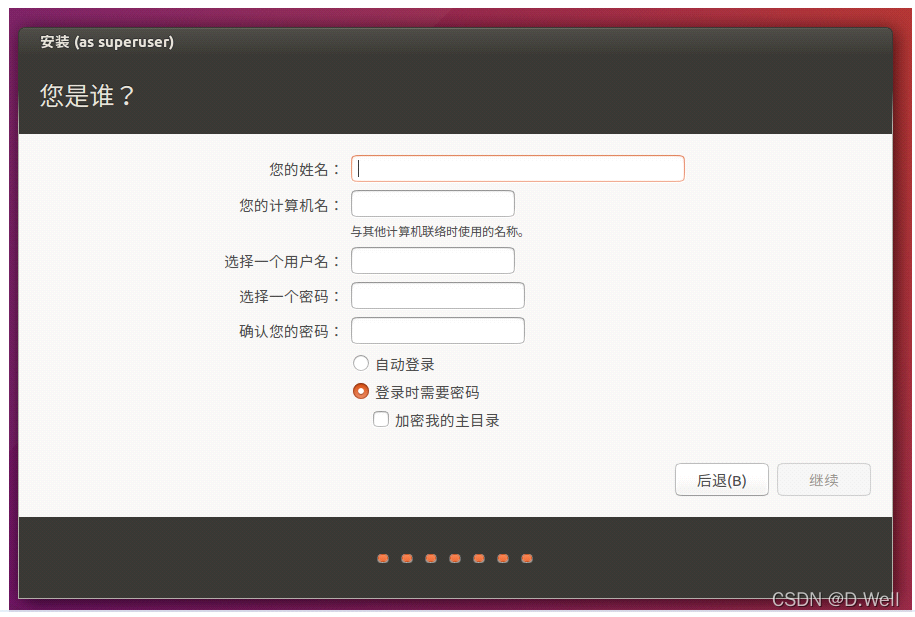
Task: Enable the 加密我的主目录 encryption checkbox
Action: (x=381, y=419)
